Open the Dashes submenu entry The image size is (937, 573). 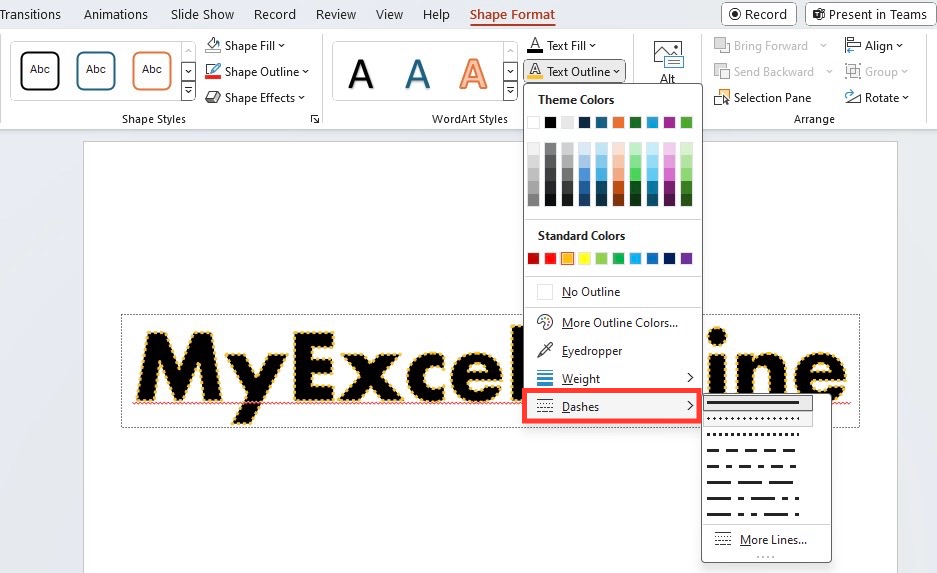612,406
